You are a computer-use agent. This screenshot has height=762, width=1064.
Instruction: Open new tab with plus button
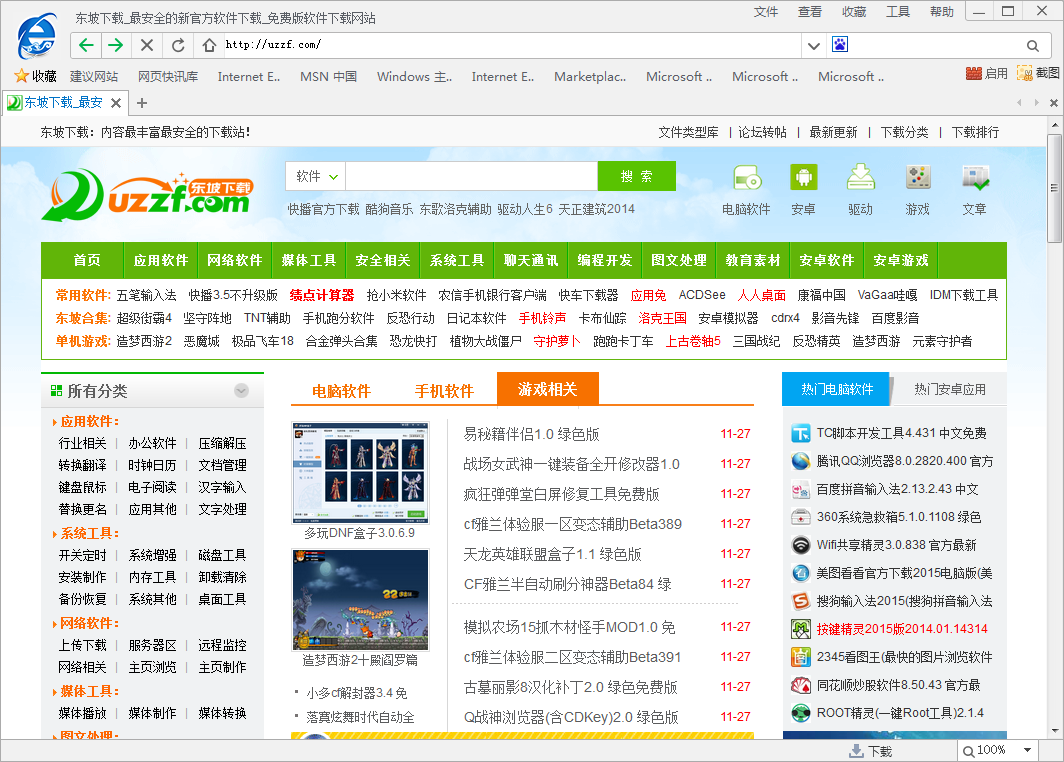pos(142,103)
